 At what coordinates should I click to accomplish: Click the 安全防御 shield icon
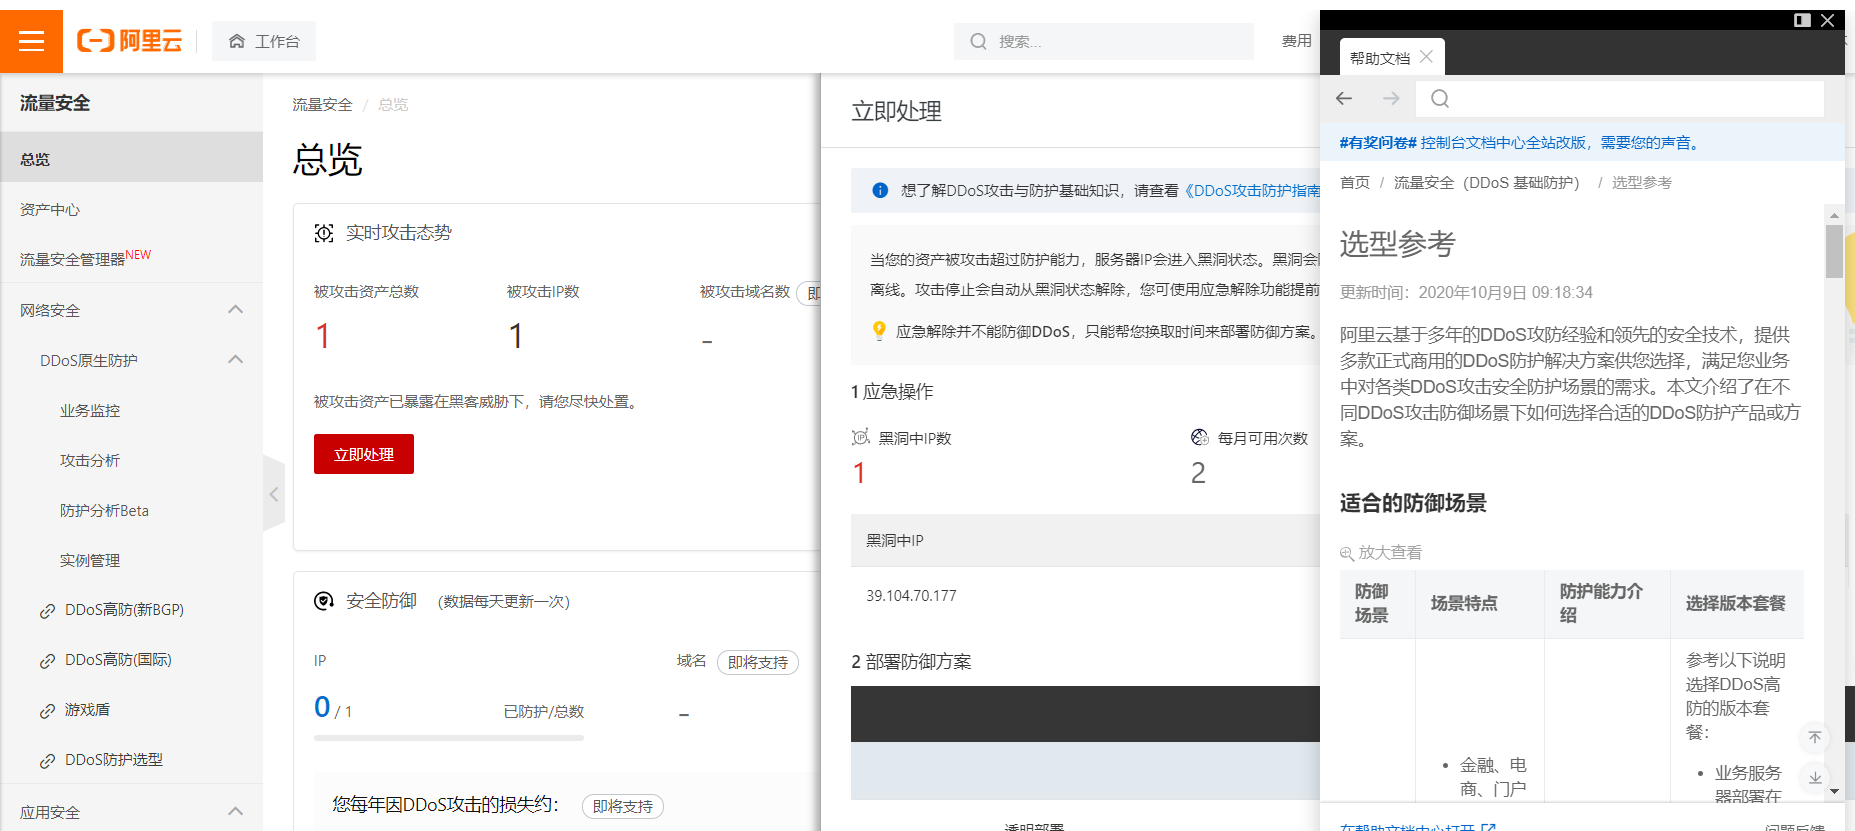(324, 601)
